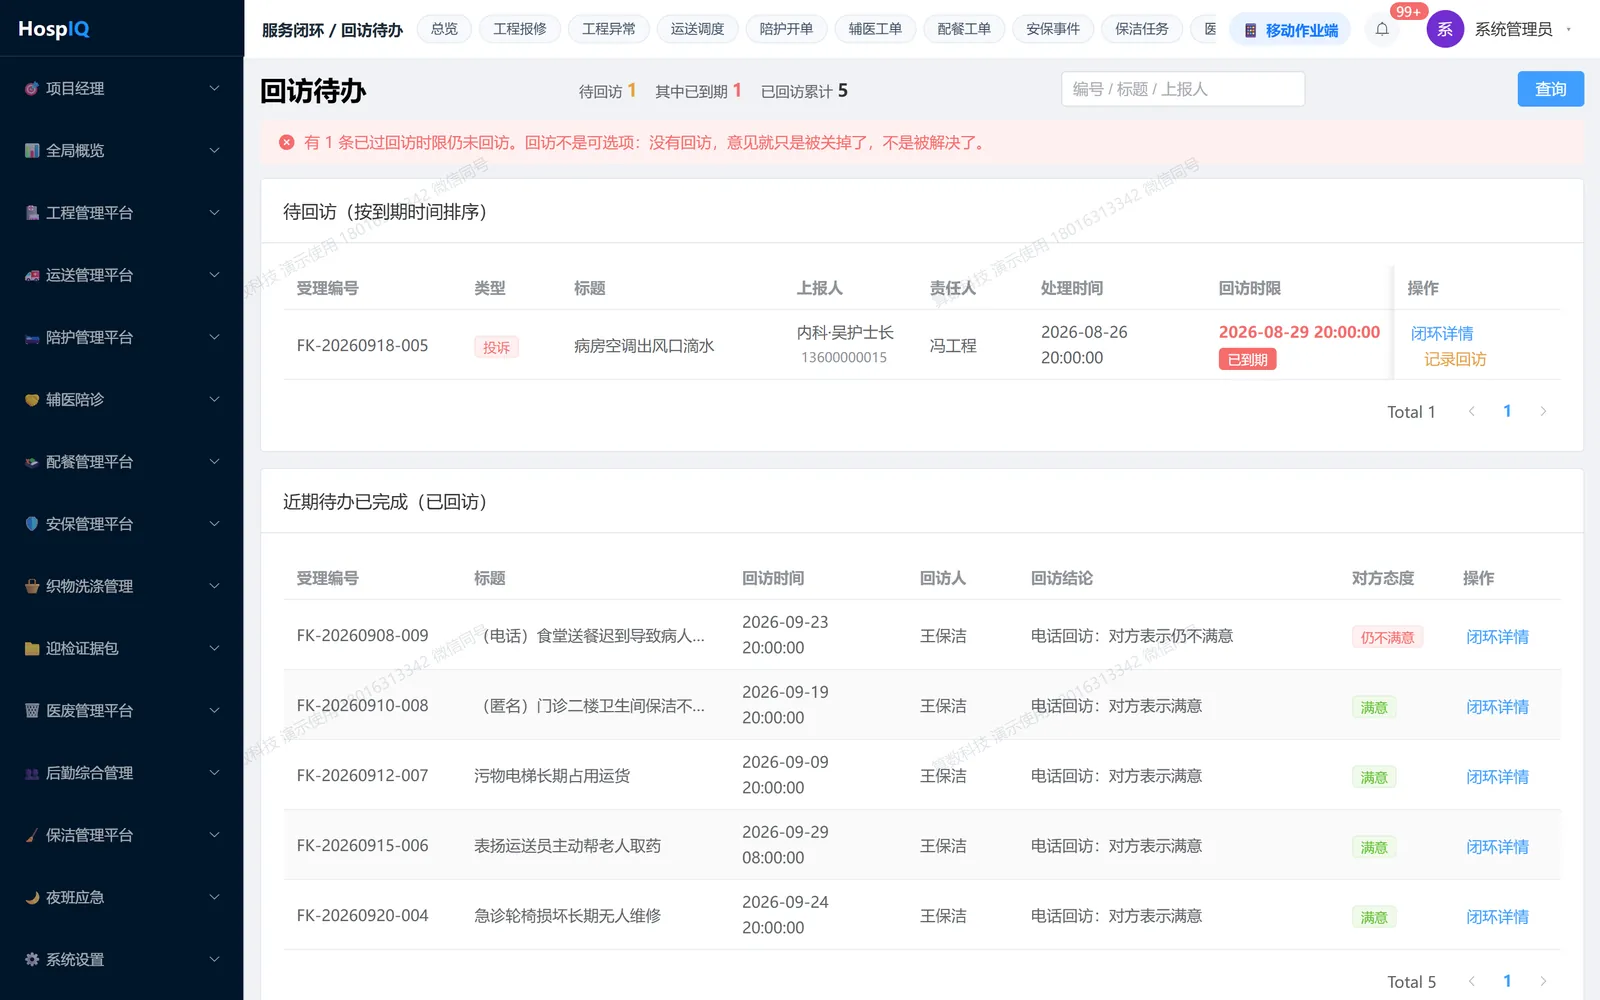Click the 医废管理平台 bin icon
The image size is (1600, 1000).
pyautogui.click(x=32, y=711)
